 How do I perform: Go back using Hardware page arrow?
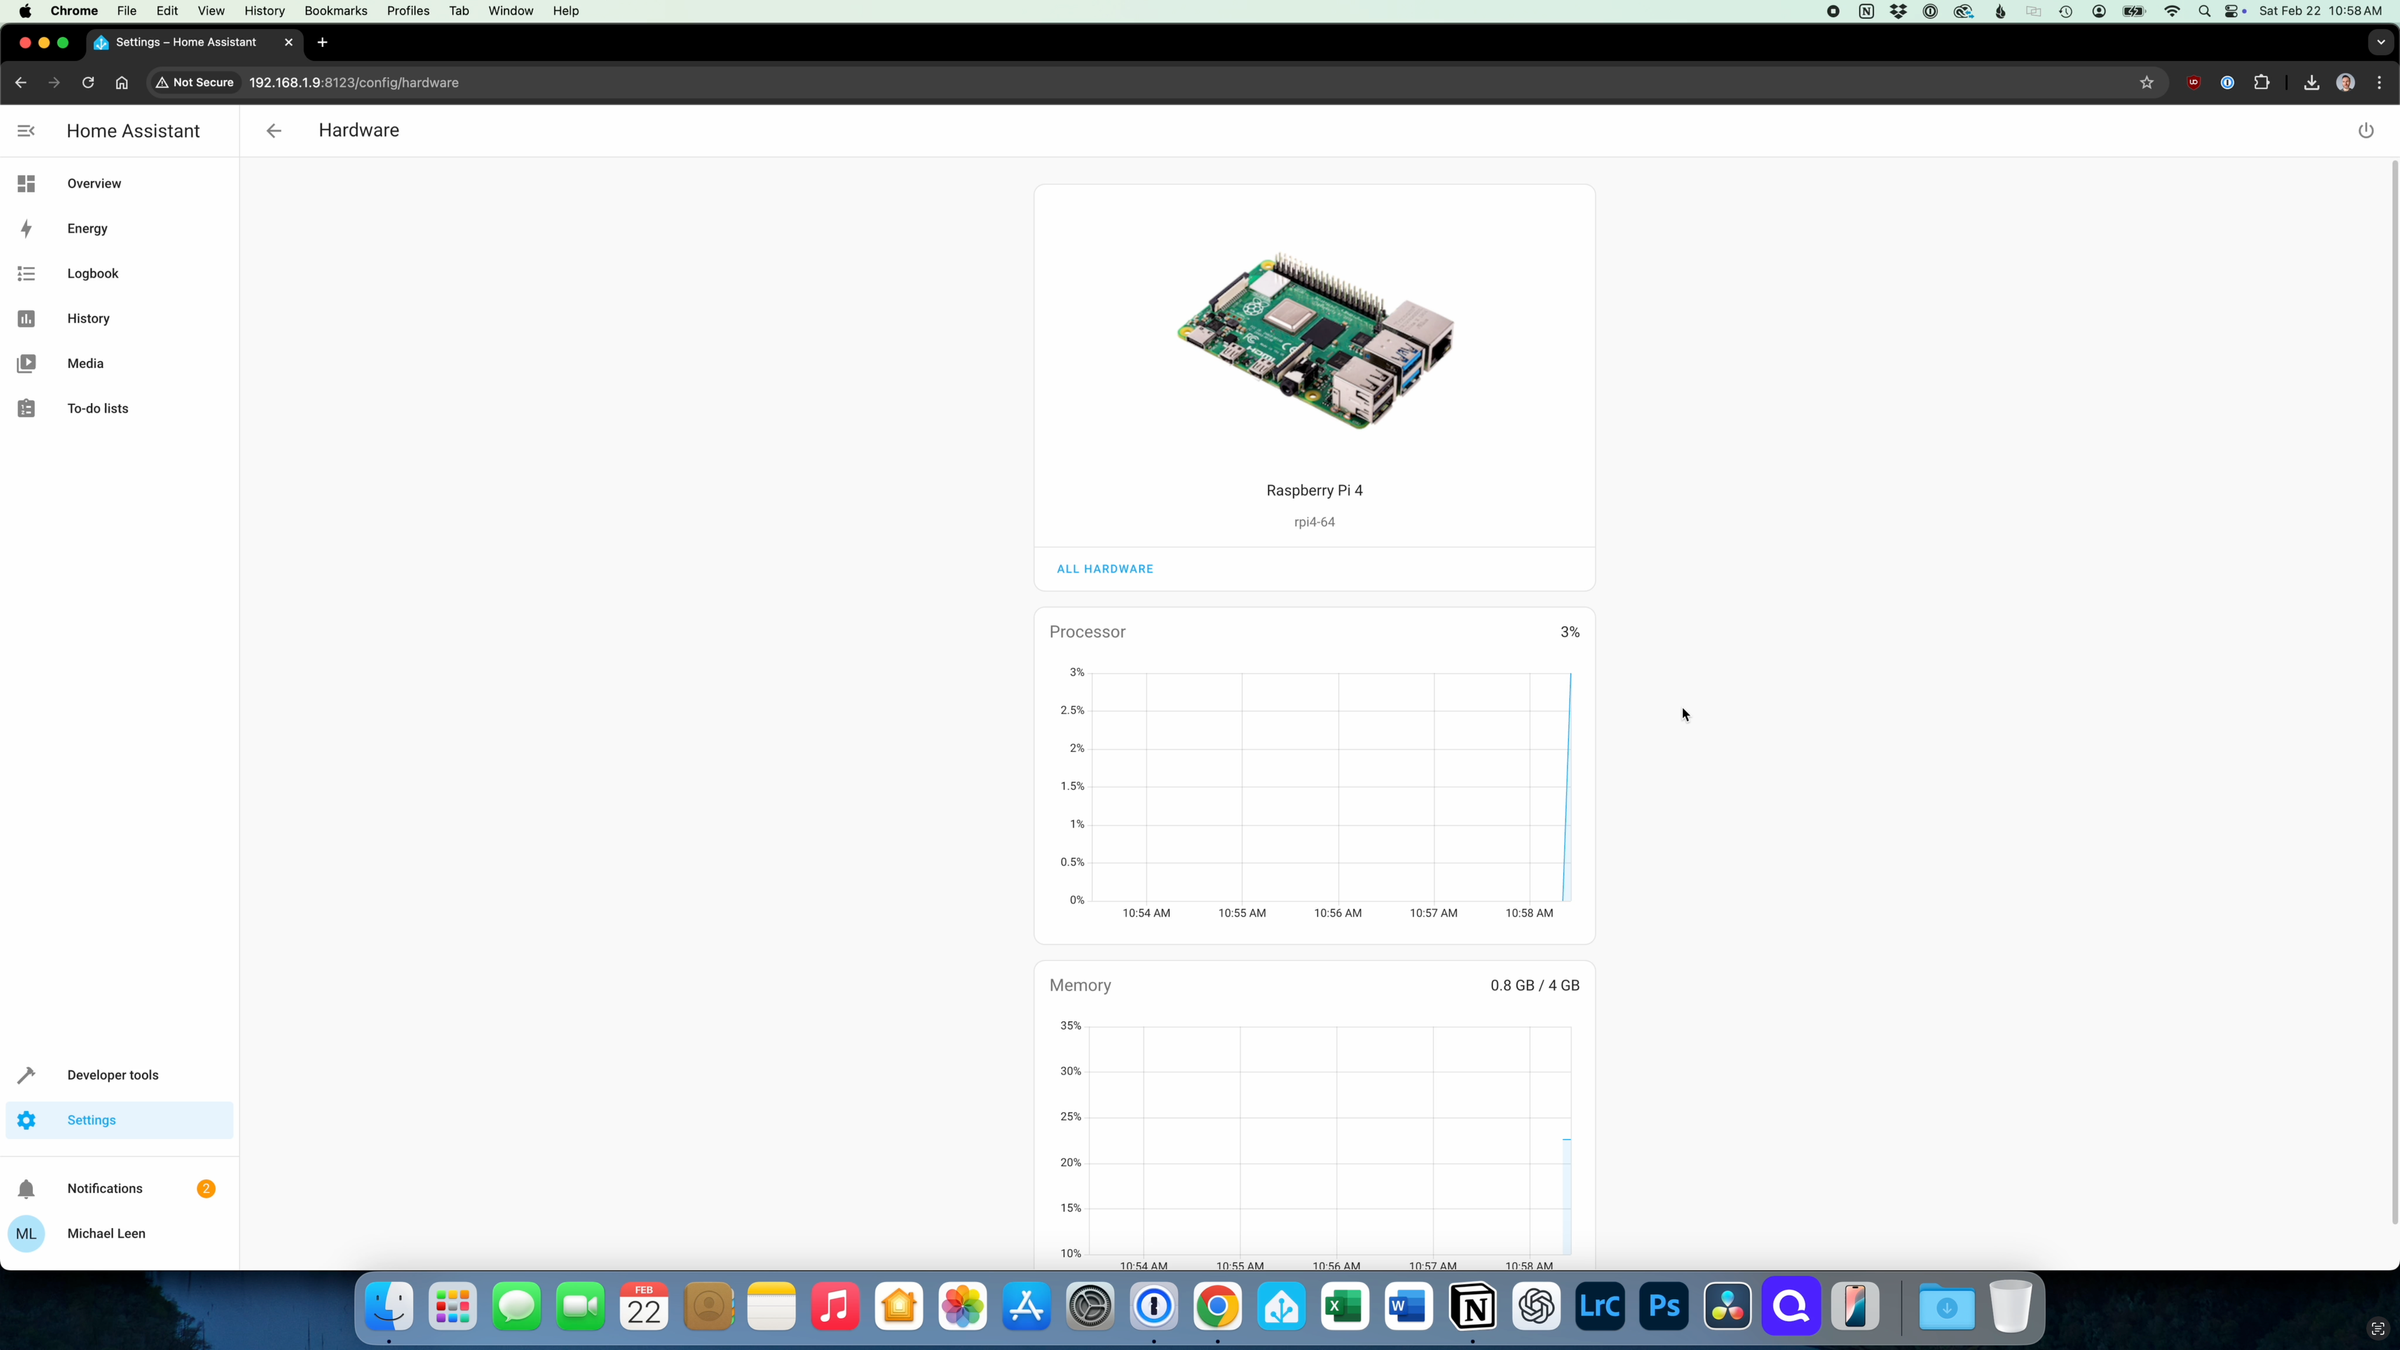(273, 131)
